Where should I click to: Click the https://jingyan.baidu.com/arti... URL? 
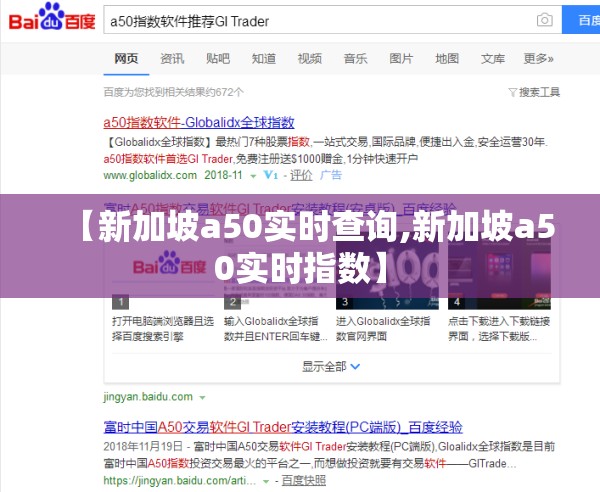point(179,480)
